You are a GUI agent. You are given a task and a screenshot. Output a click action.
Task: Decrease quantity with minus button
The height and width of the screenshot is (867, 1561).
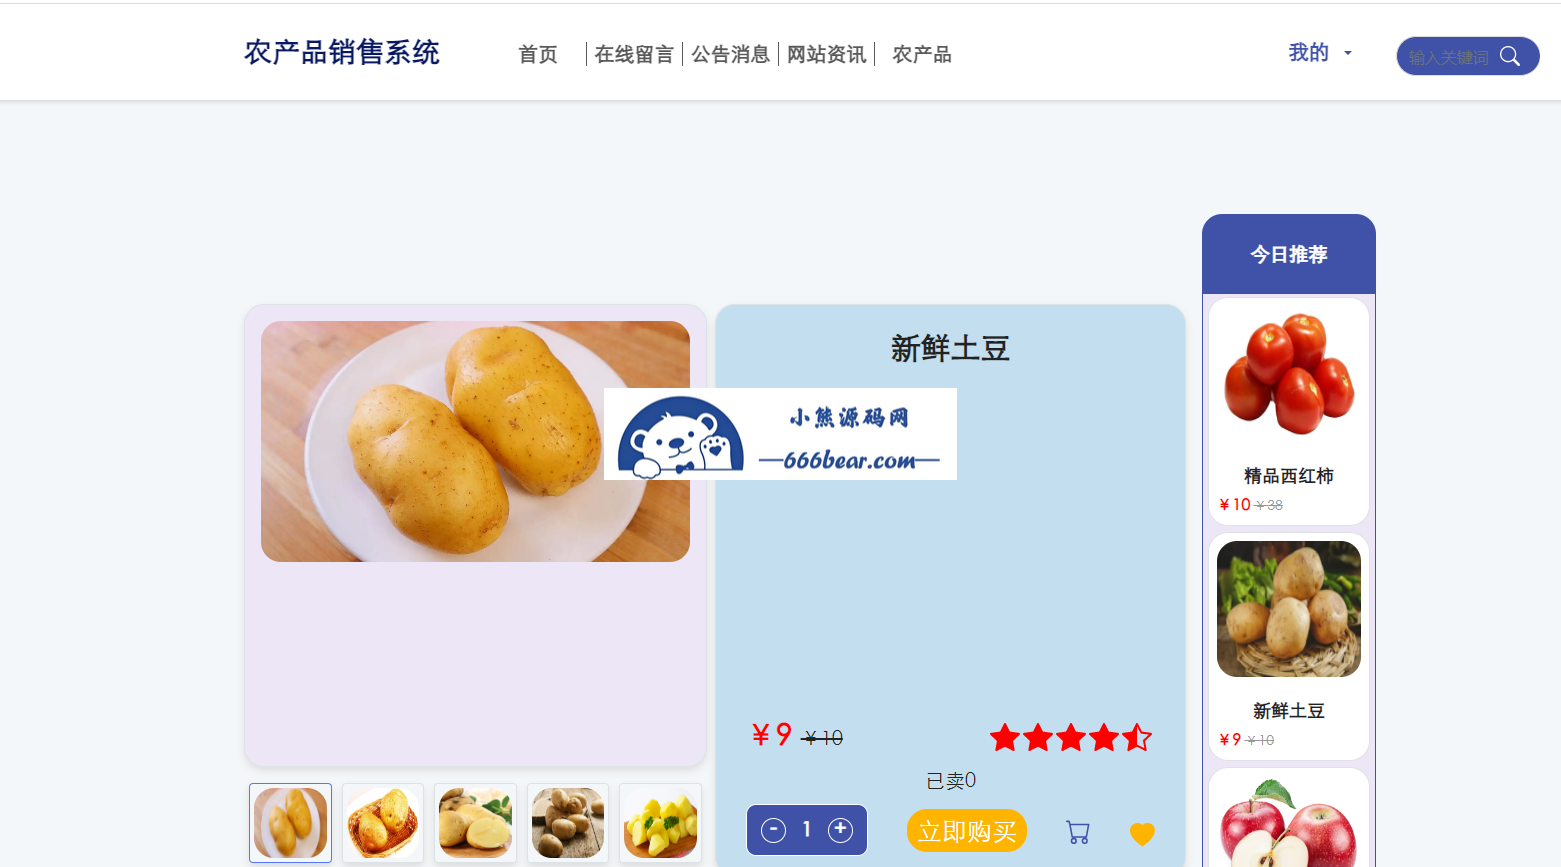coord(773,830)
